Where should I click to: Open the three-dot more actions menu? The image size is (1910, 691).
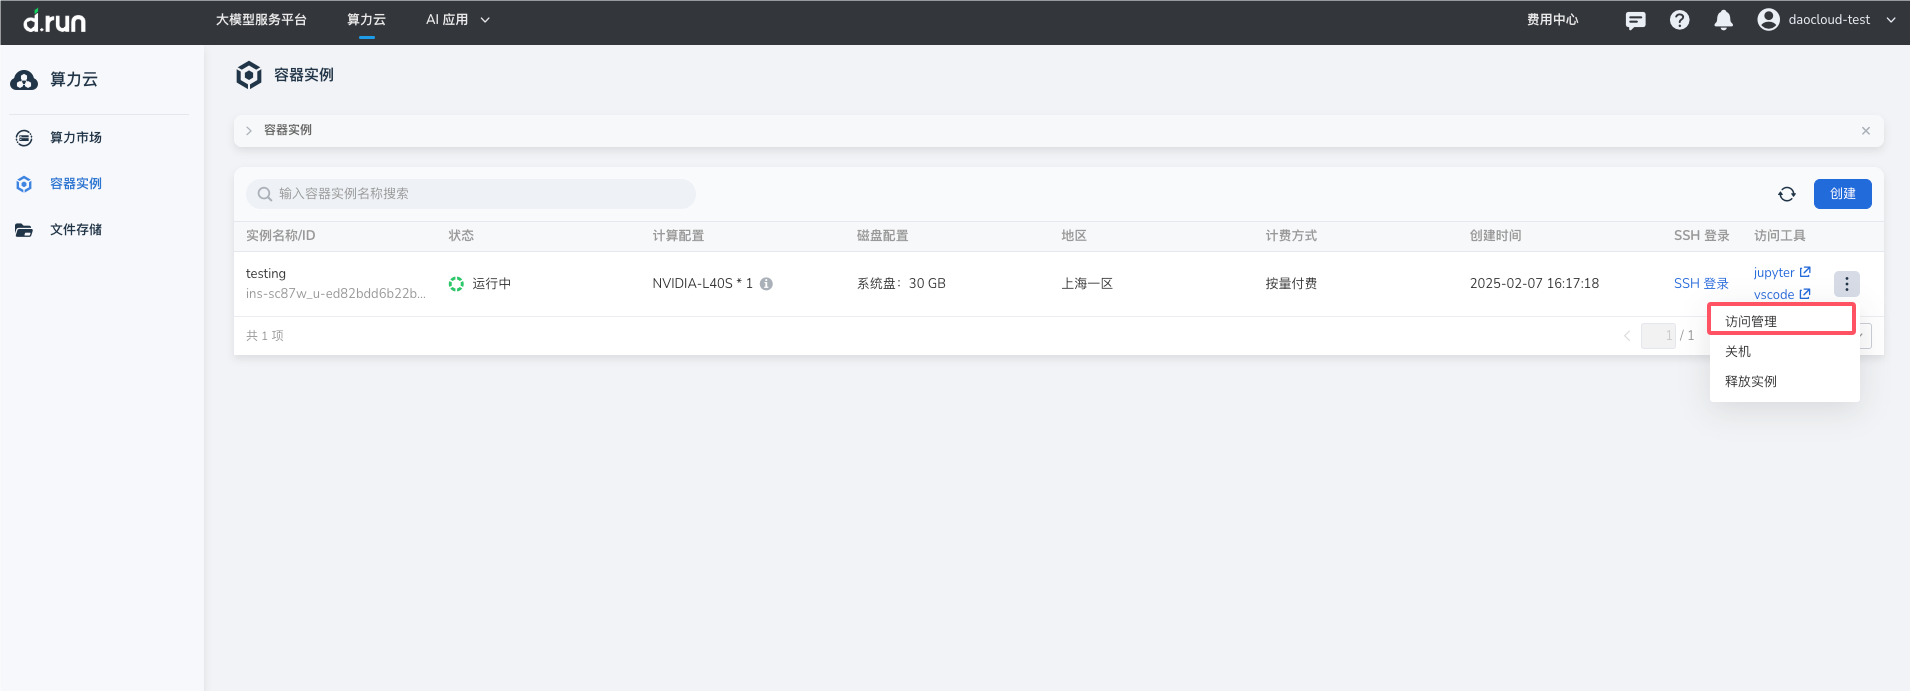pyautogui.click(x=1846, y=284)
